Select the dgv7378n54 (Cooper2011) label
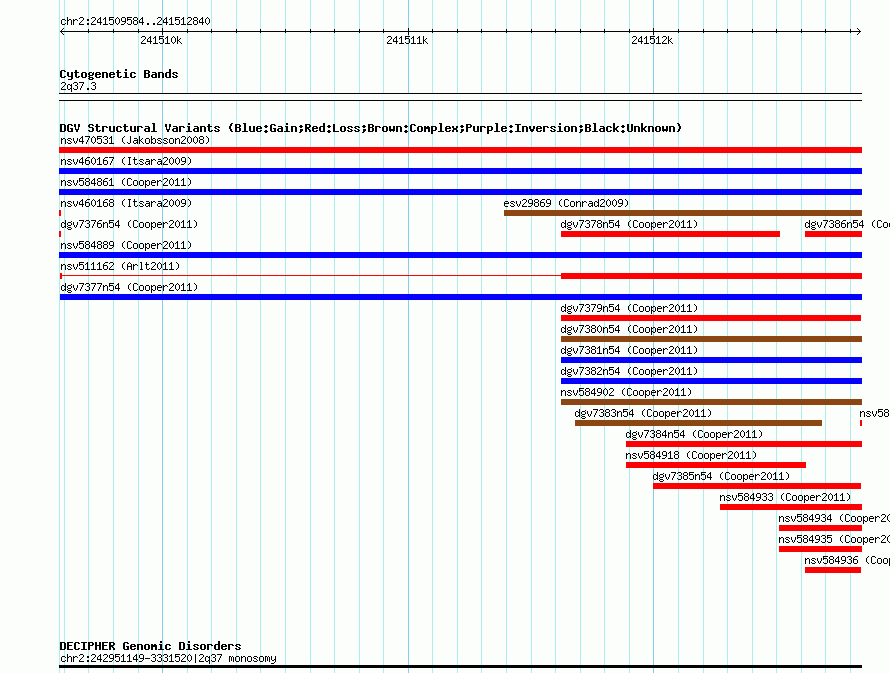This screenshot has height=673, width=890. click(629, 224)
